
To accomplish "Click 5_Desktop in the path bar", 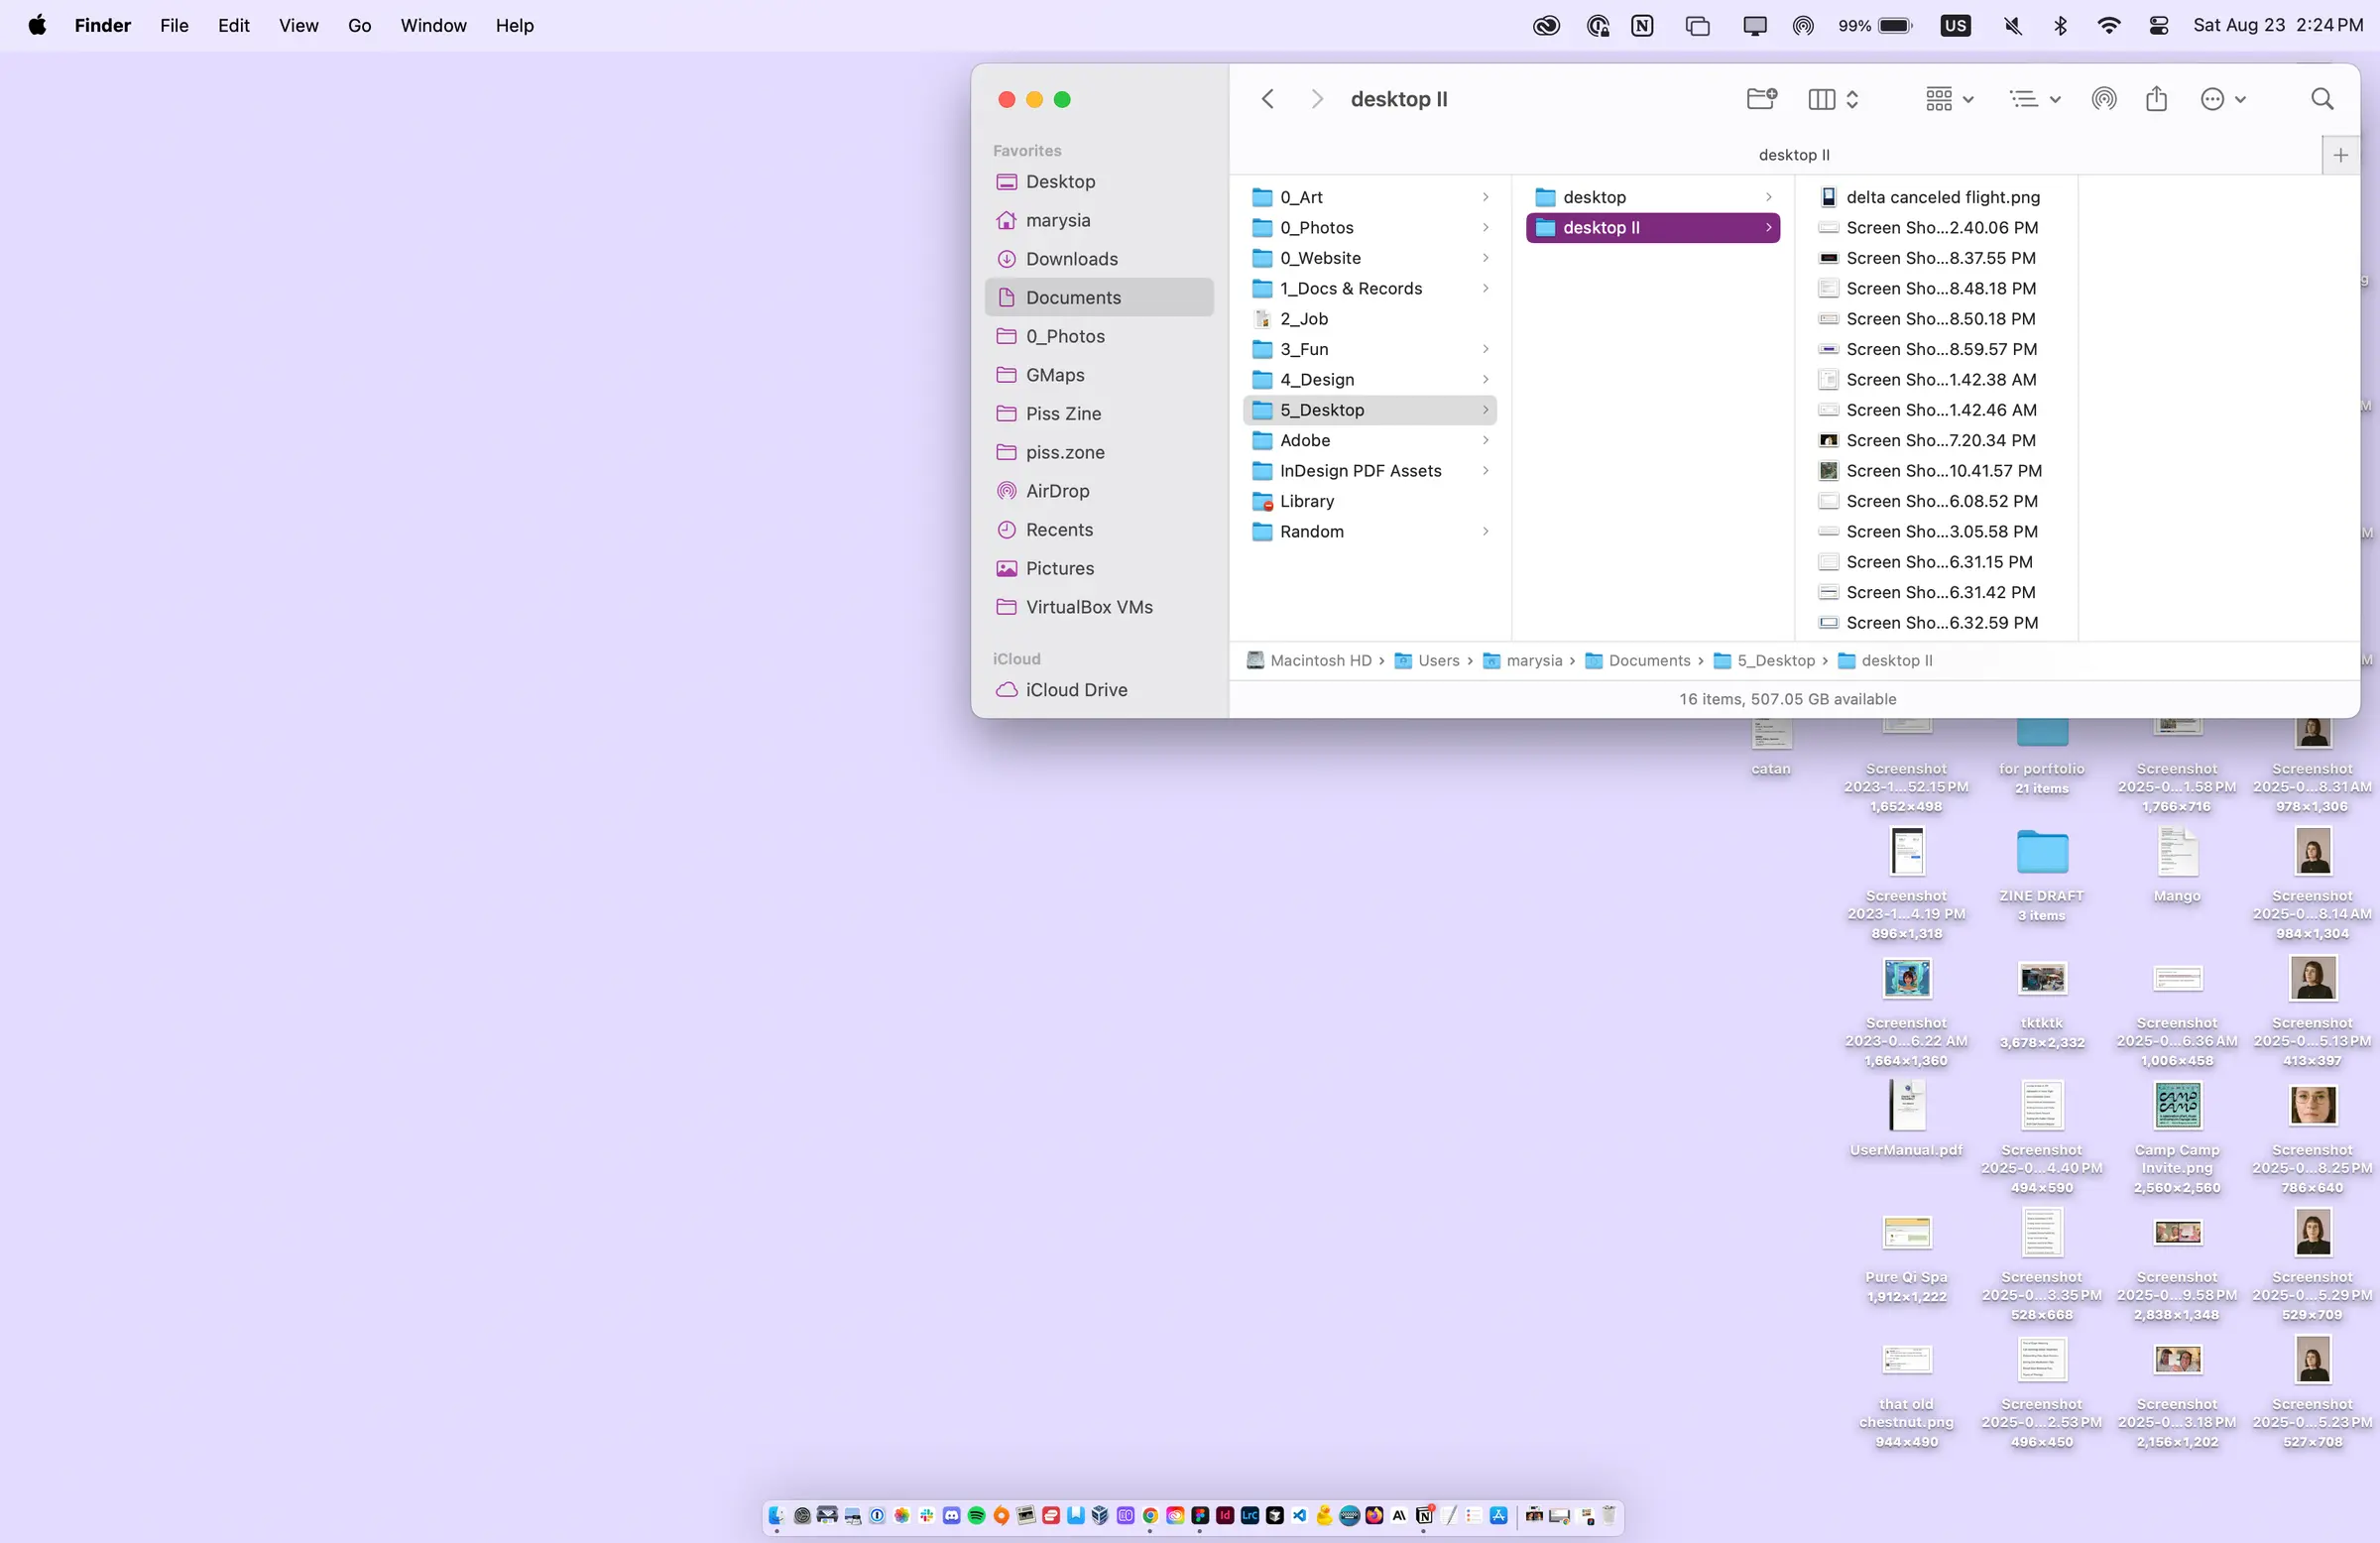I will point(1775,661).
